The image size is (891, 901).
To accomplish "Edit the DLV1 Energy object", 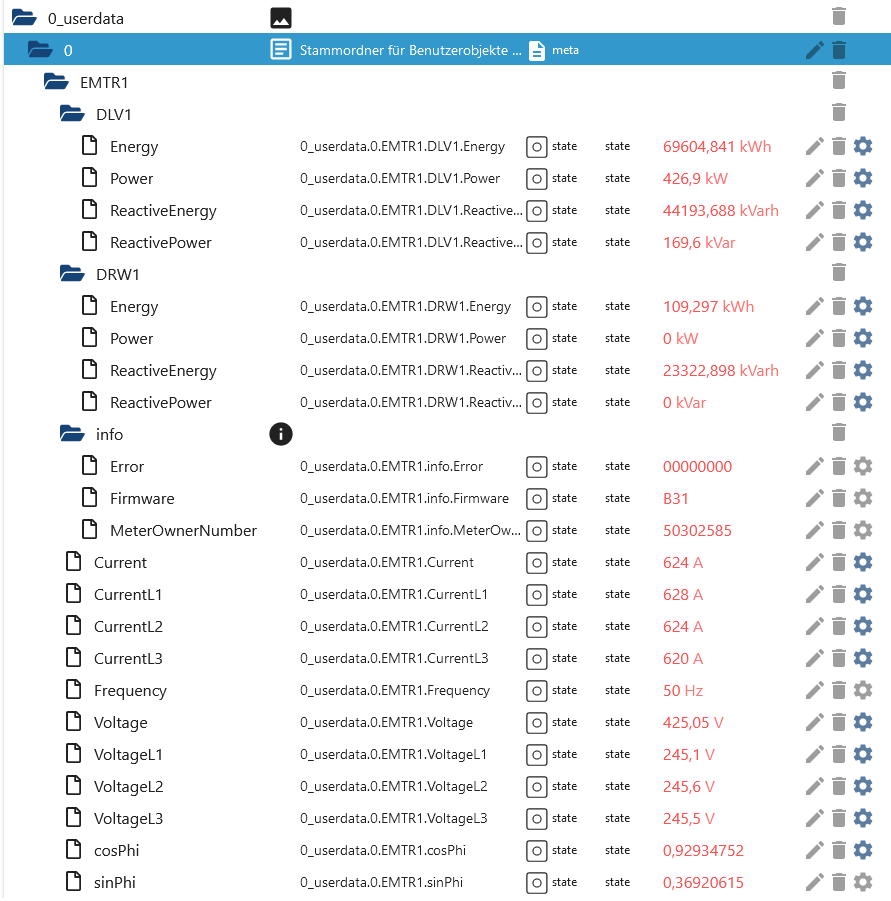I will (815, 147).
